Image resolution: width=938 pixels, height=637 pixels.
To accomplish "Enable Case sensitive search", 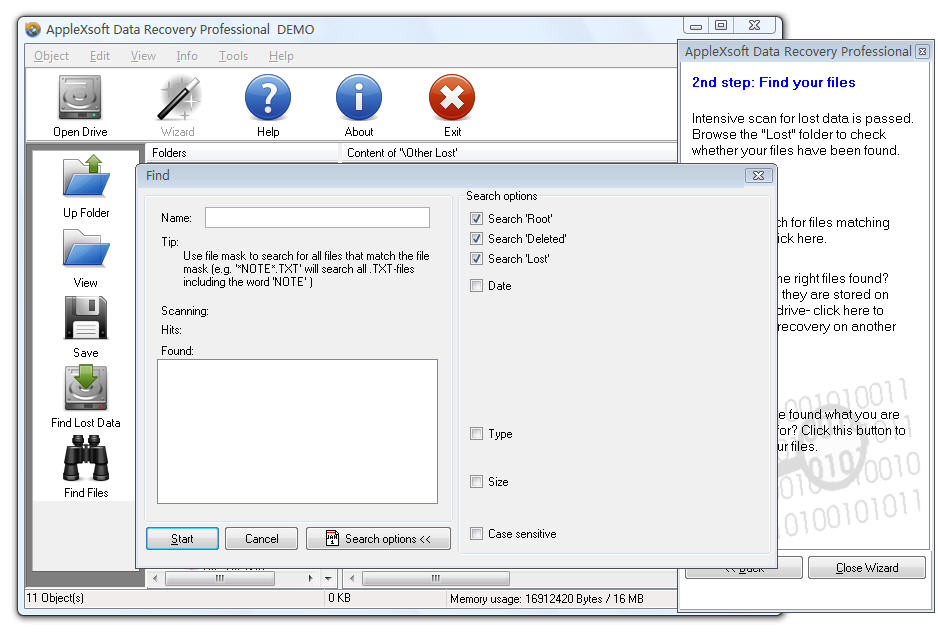I will (x=476, y=534).
